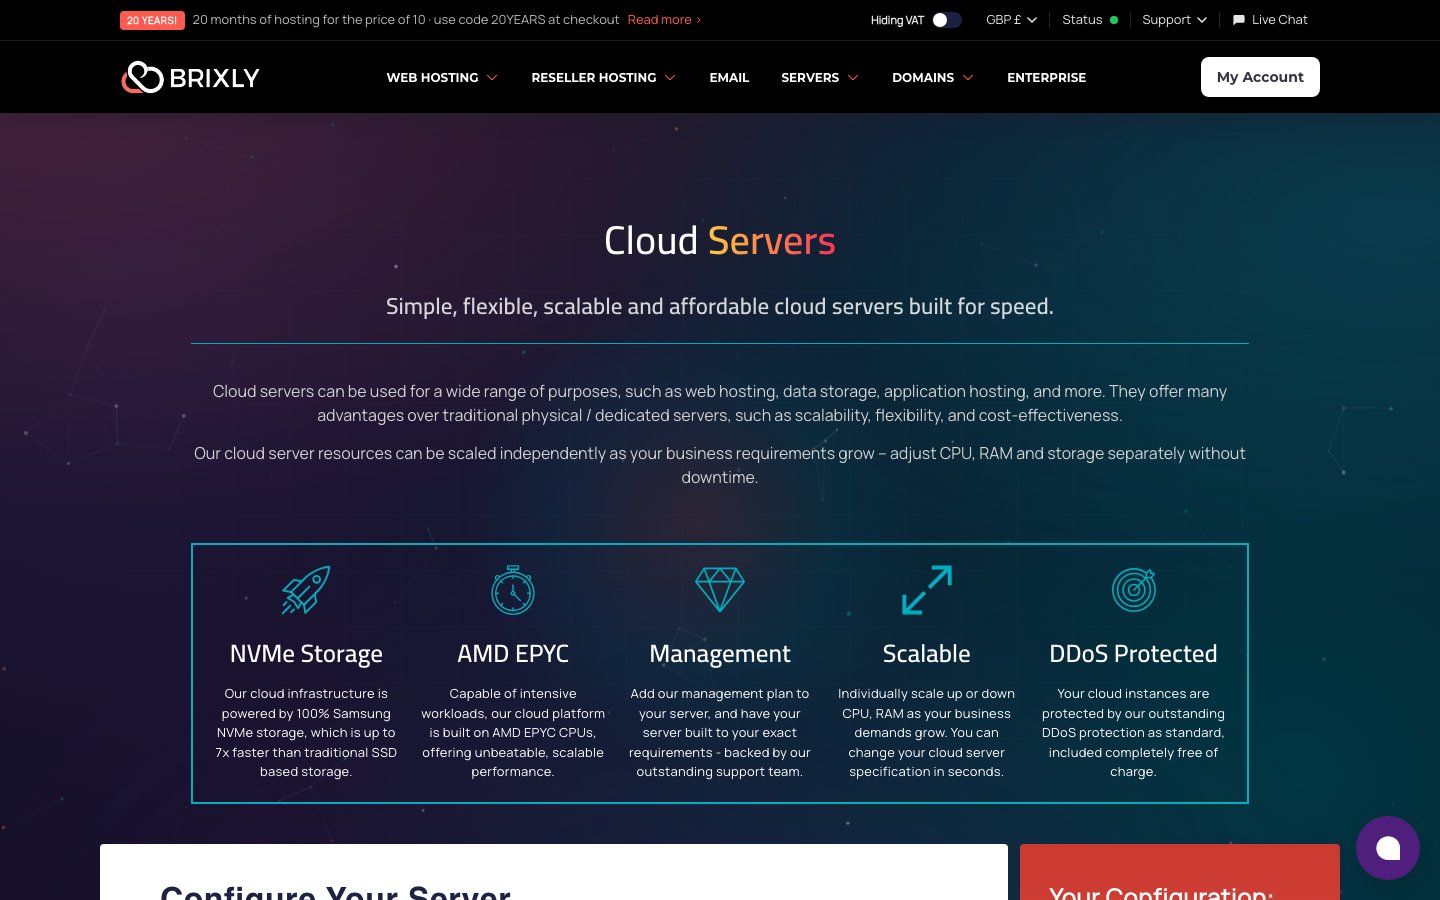The width and height of the screenshot is (1440, 900).
Task: Click the Management heading
Action: click(720, 654)
